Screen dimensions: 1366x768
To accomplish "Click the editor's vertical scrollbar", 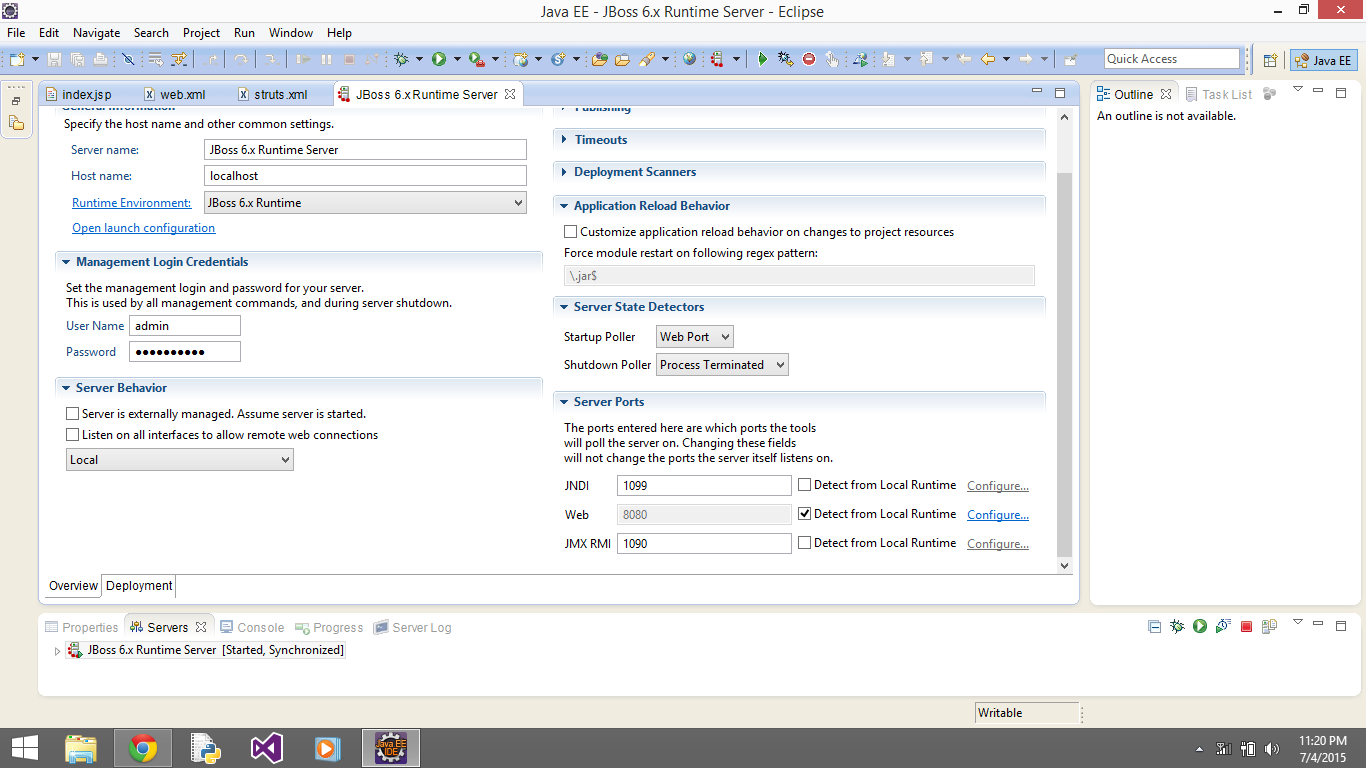I will pos(1064,364).
